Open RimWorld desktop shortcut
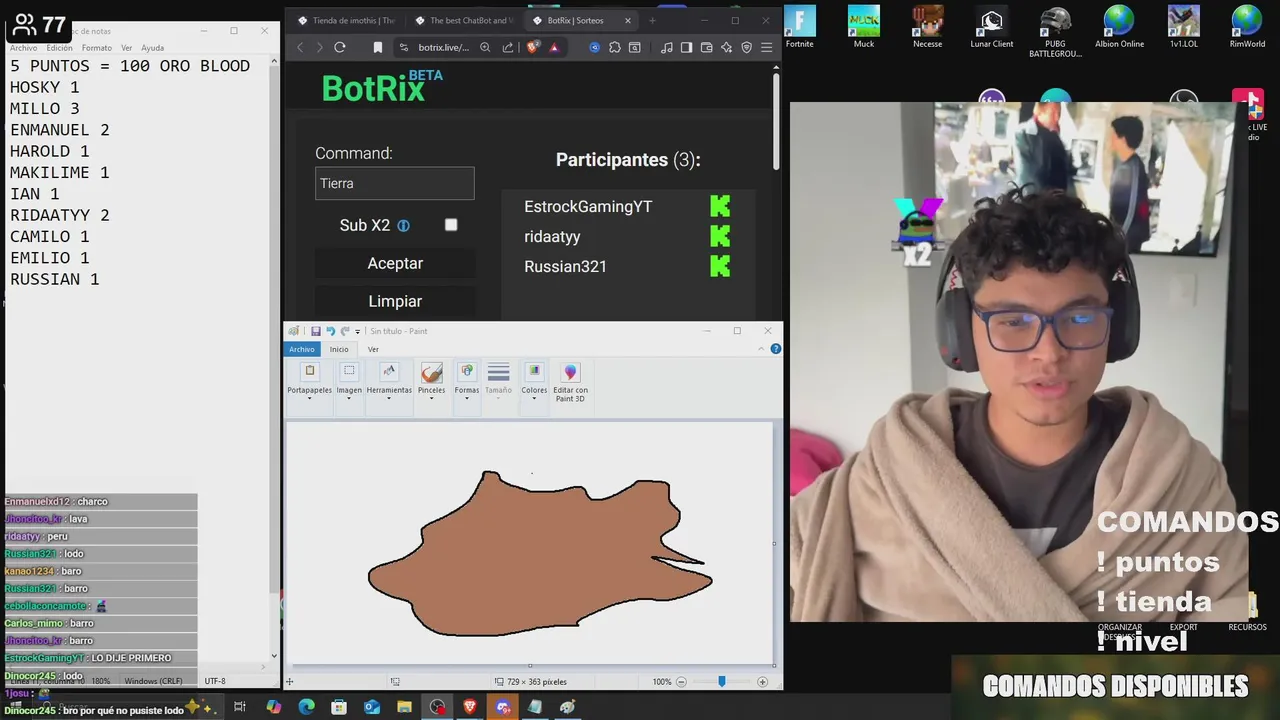 pyautogui.click(x=1247, y=27)
